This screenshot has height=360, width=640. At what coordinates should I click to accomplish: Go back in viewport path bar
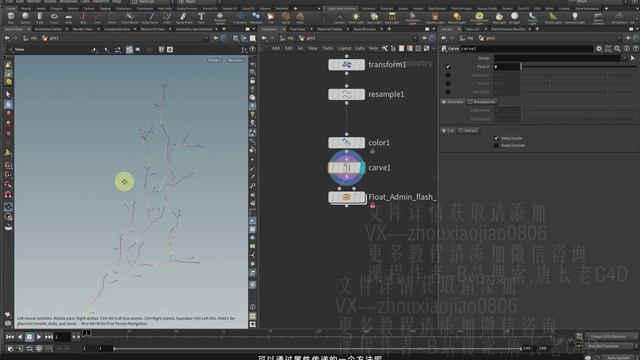7,38
